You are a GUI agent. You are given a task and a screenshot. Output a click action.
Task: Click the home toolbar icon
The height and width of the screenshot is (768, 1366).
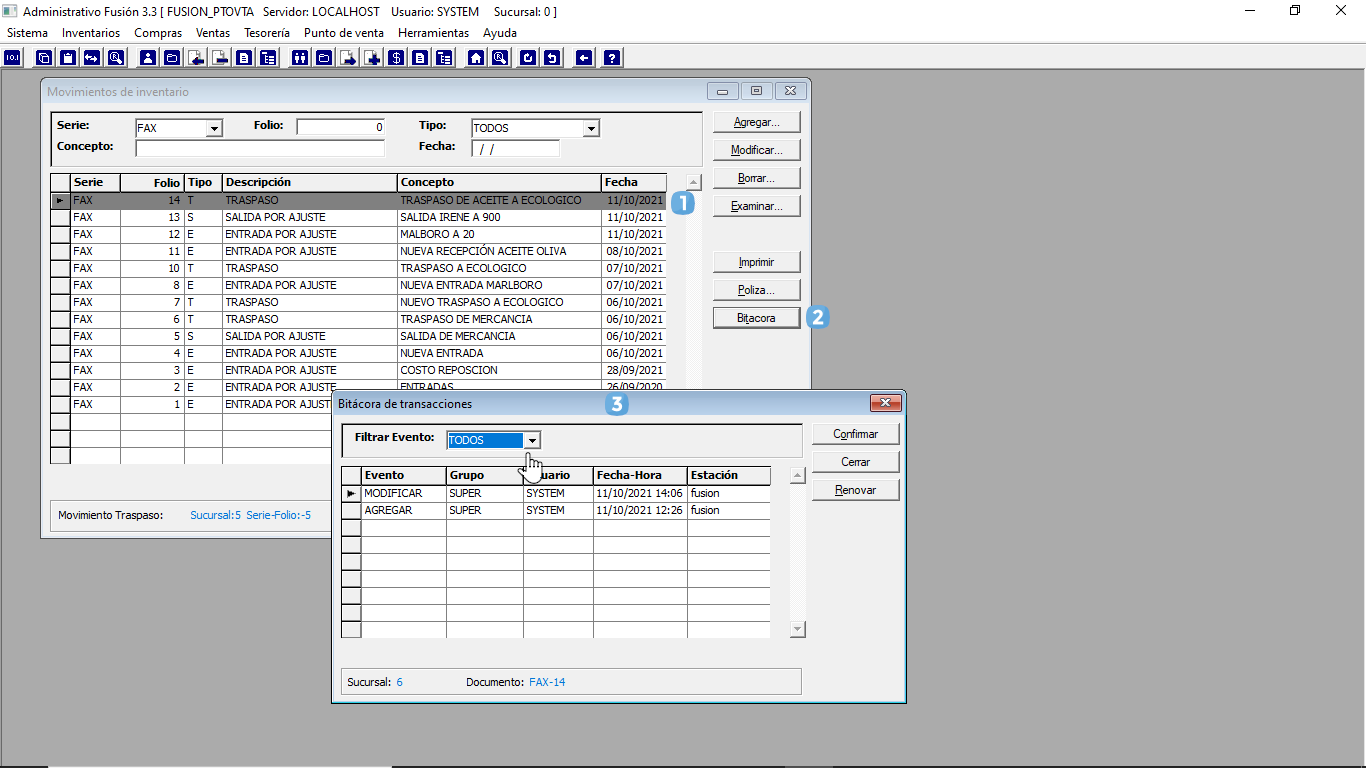476,58
